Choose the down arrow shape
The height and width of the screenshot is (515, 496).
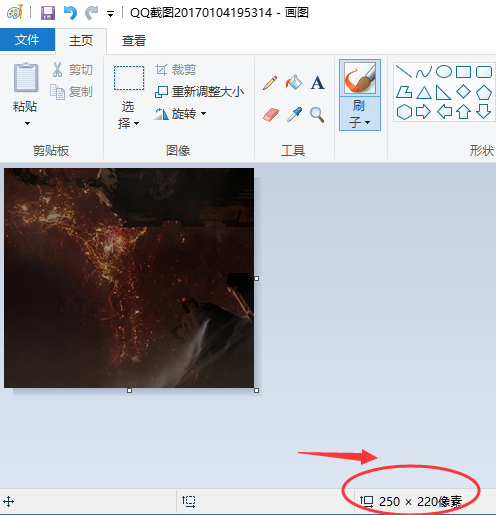point(483,112)
